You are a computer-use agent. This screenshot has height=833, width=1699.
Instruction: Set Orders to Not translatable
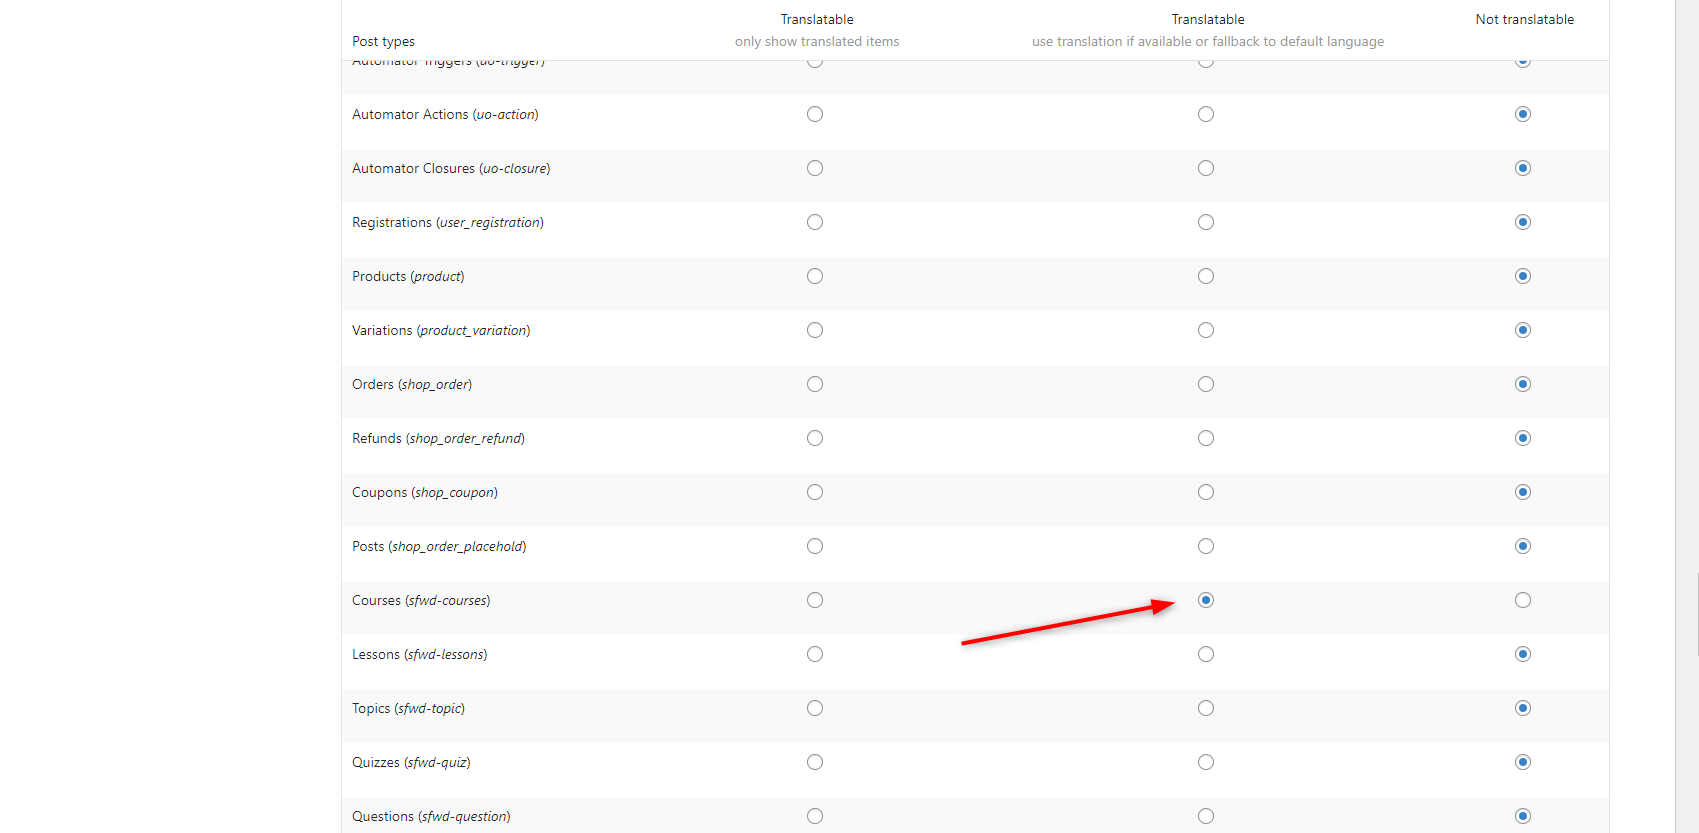(x=1523, y=384)
